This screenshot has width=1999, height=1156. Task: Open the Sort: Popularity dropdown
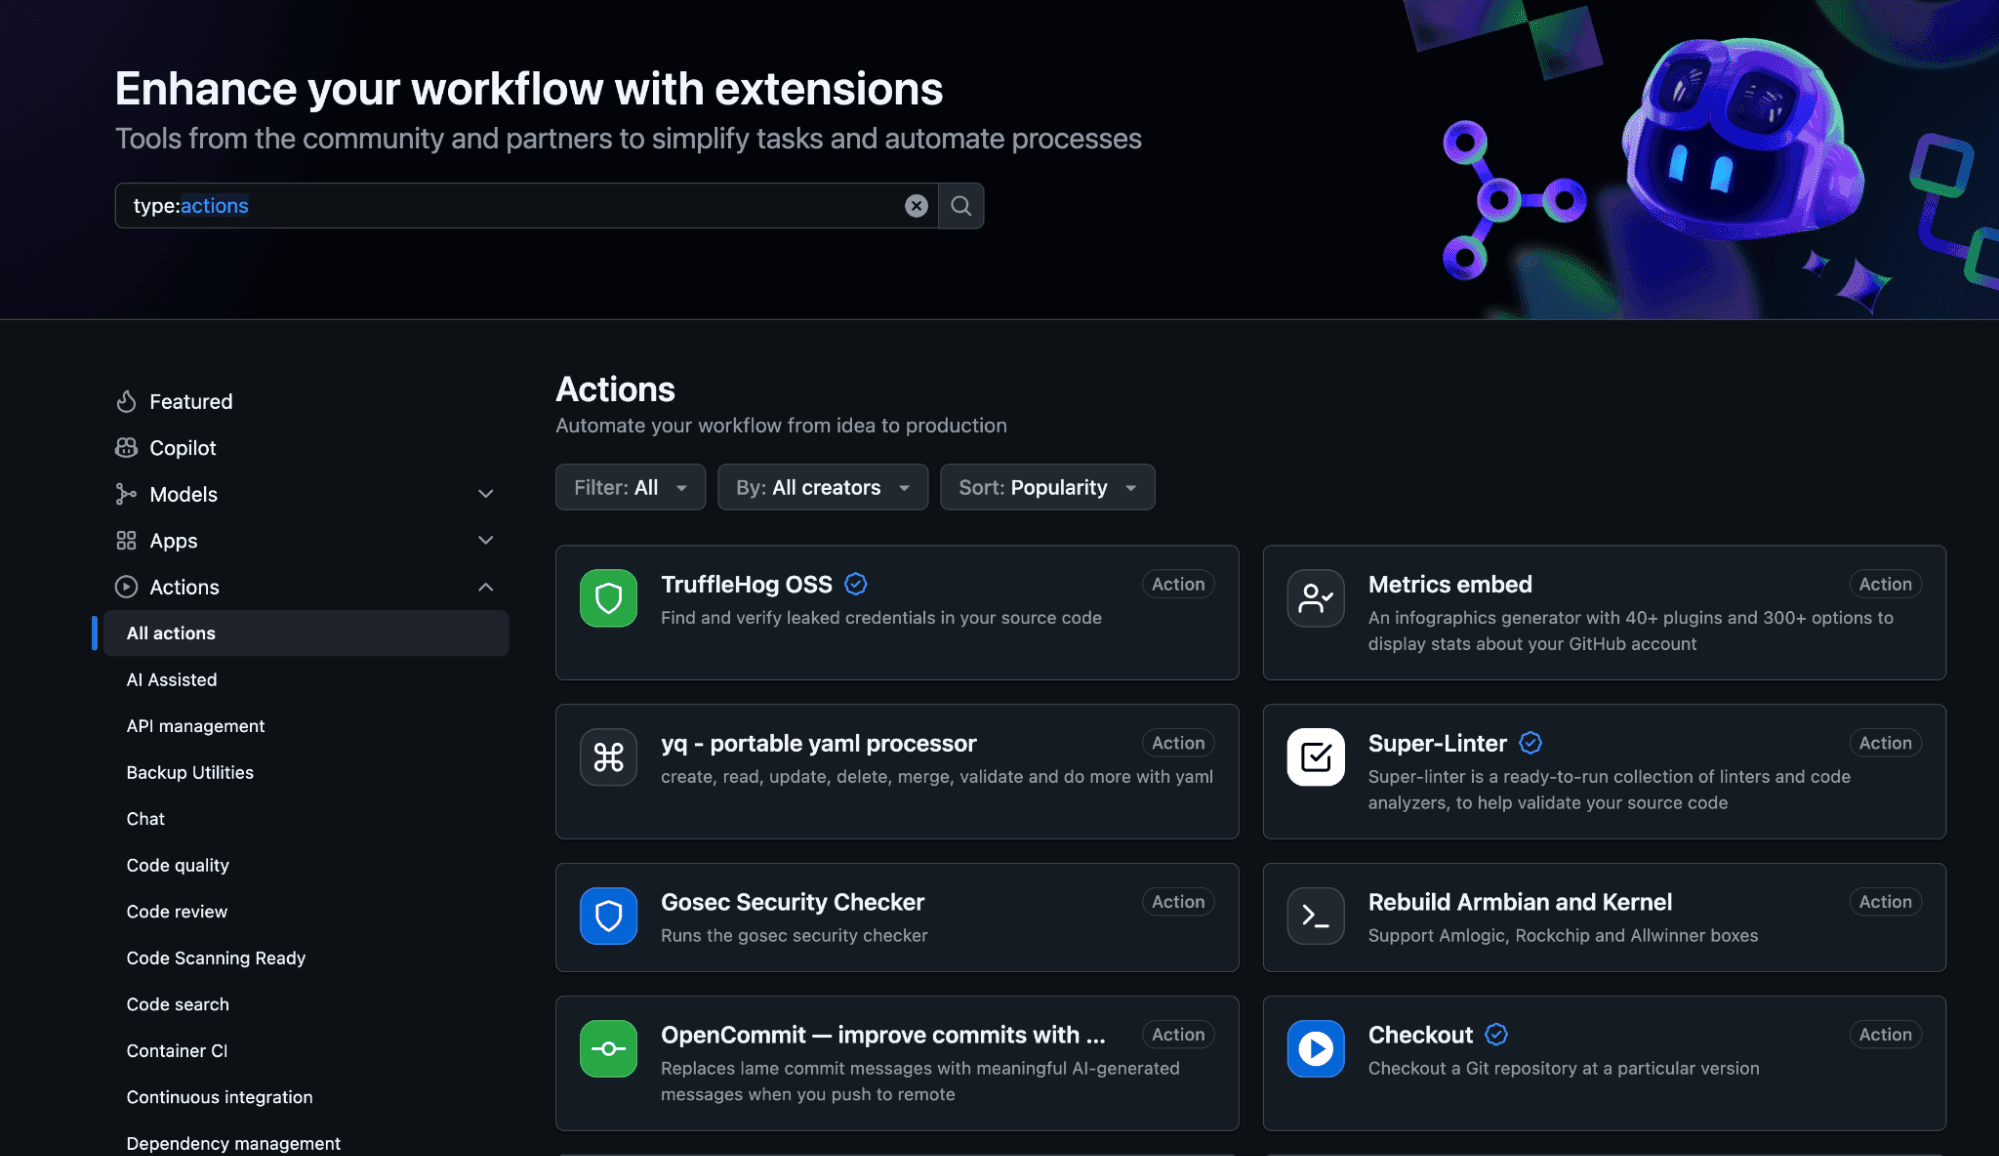[x=1047, y=487]
